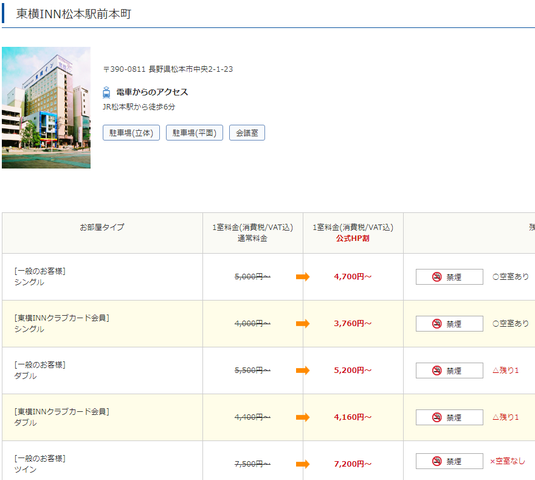Image resolution: width=535 pixels, height=480 pixels.
Task: Click △残り1 in club member double row
Action: 506,417
